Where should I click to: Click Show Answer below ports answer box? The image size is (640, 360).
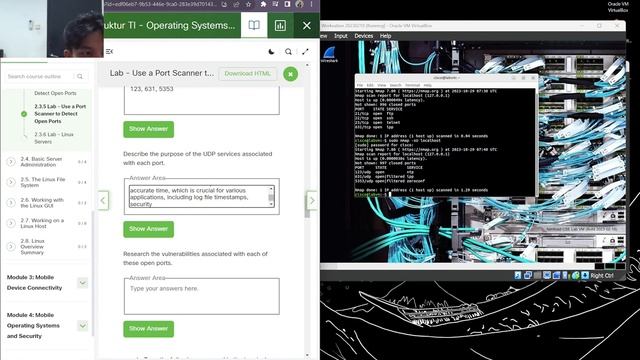coord(149,129)
